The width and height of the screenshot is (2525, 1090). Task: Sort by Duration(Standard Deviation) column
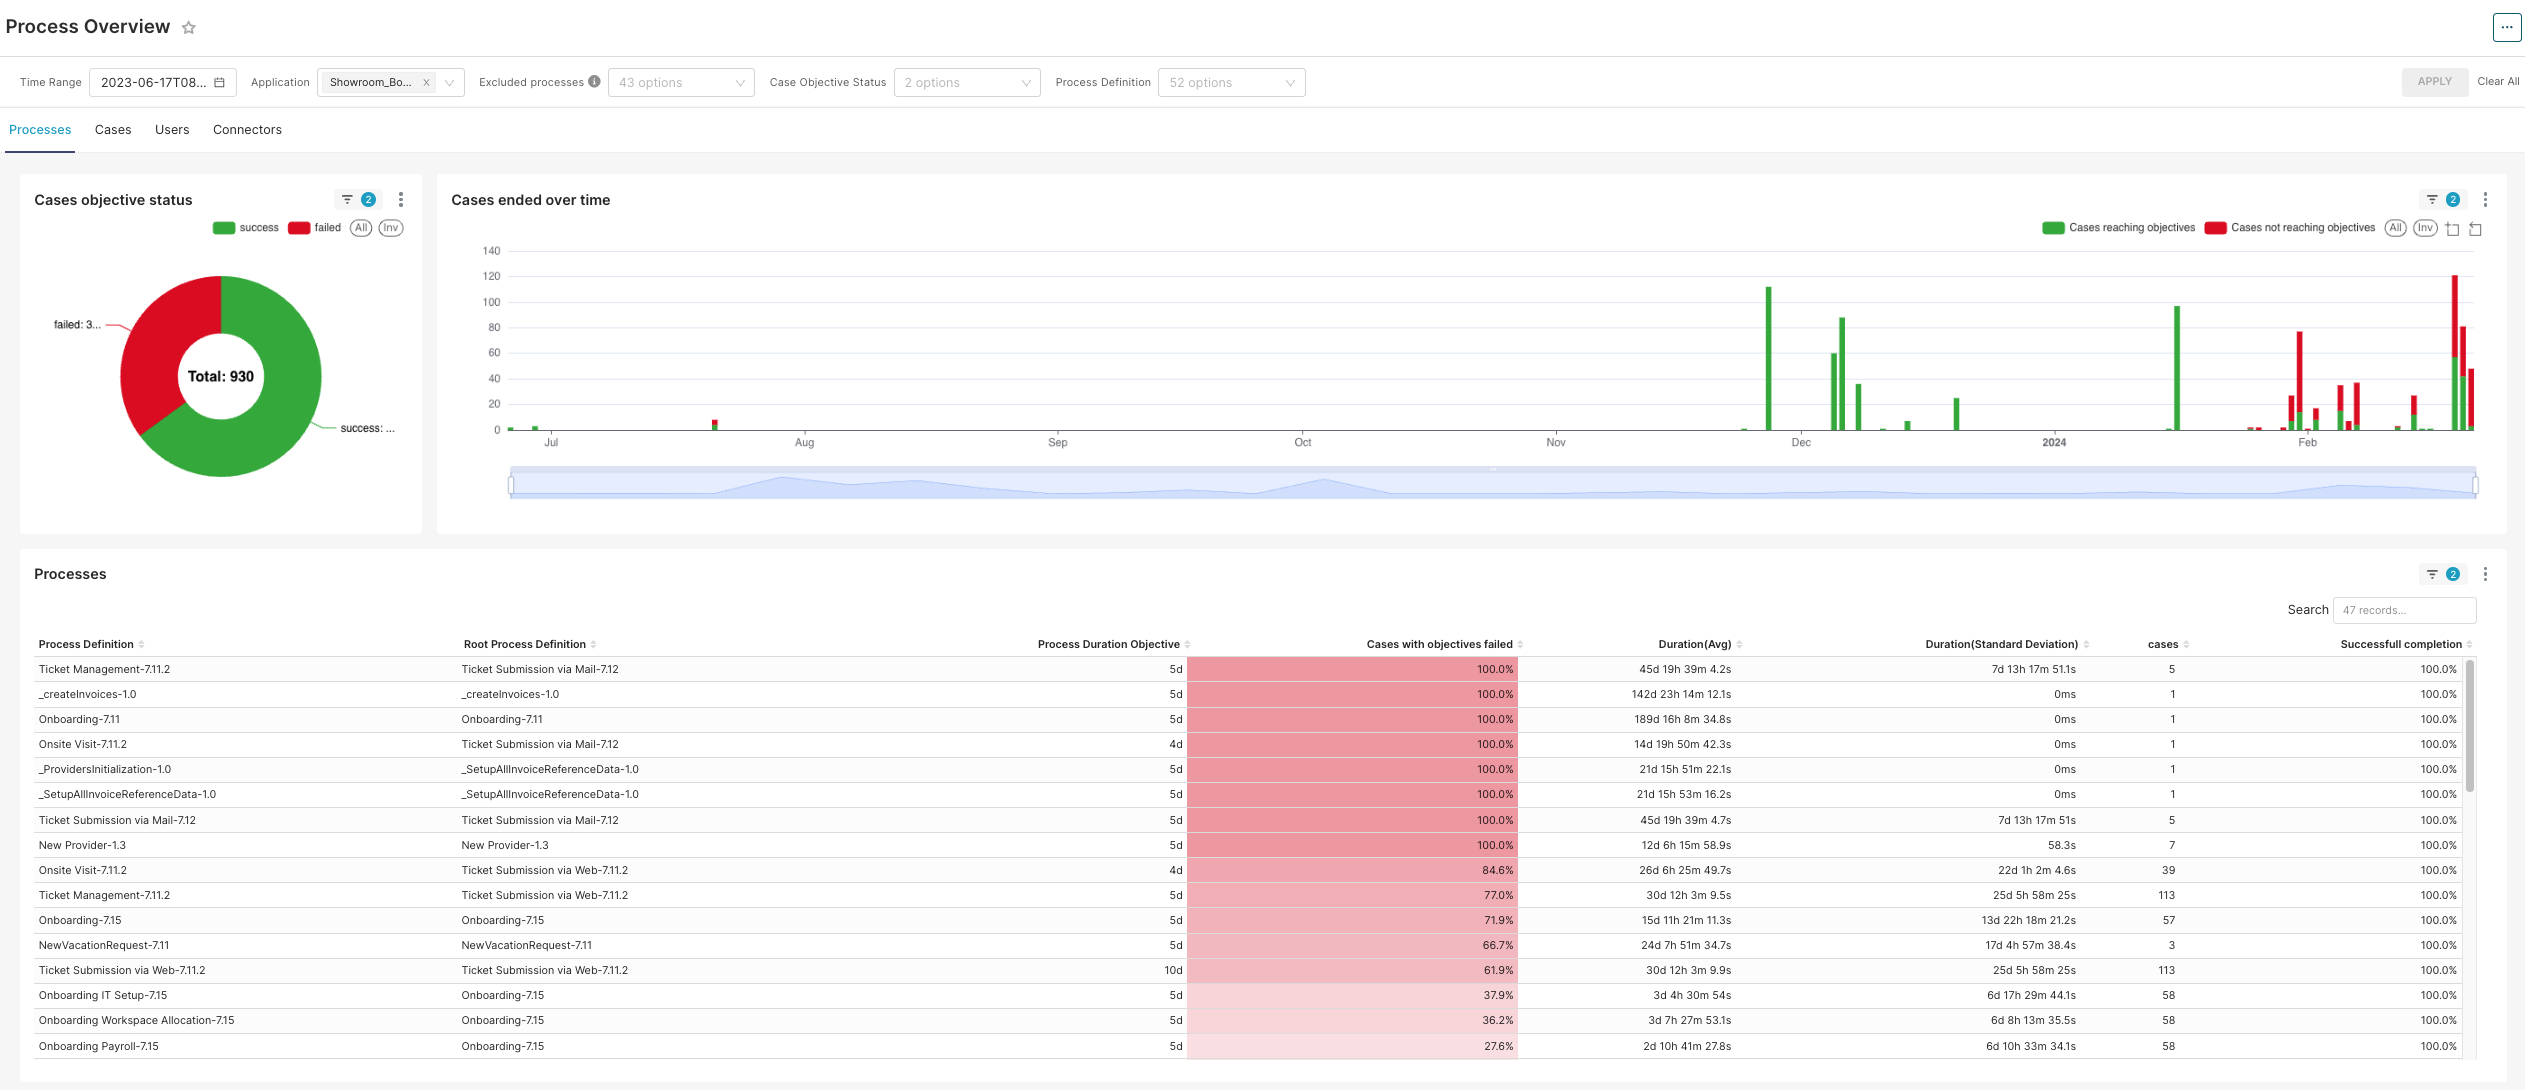coord(2007,644)
